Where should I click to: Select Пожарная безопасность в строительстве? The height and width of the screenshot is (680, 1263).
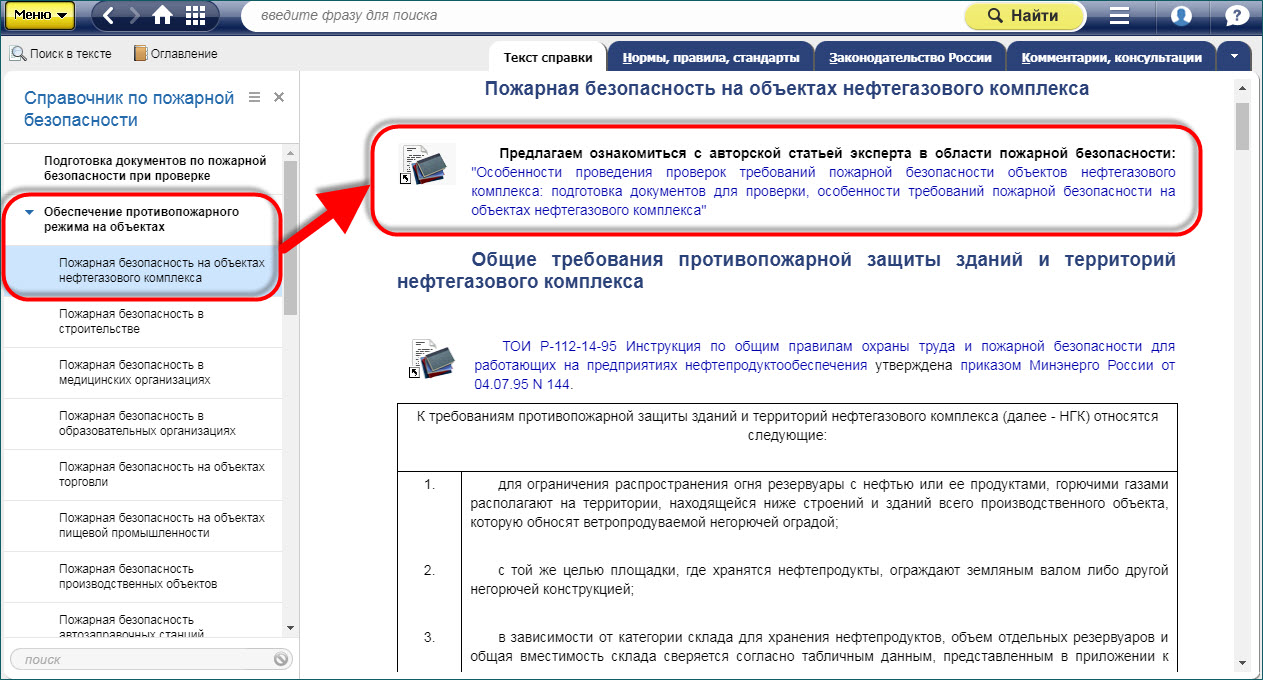[x=130, y=321]
